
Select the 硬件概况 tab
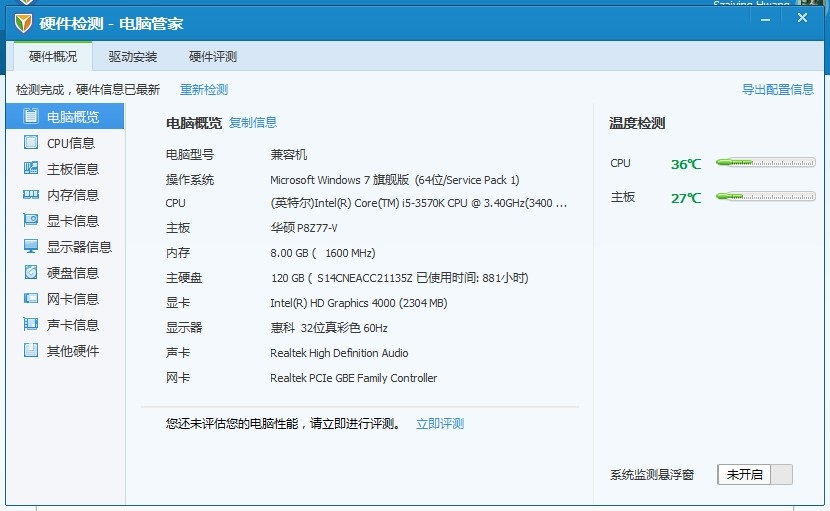[x=53, y=56]
